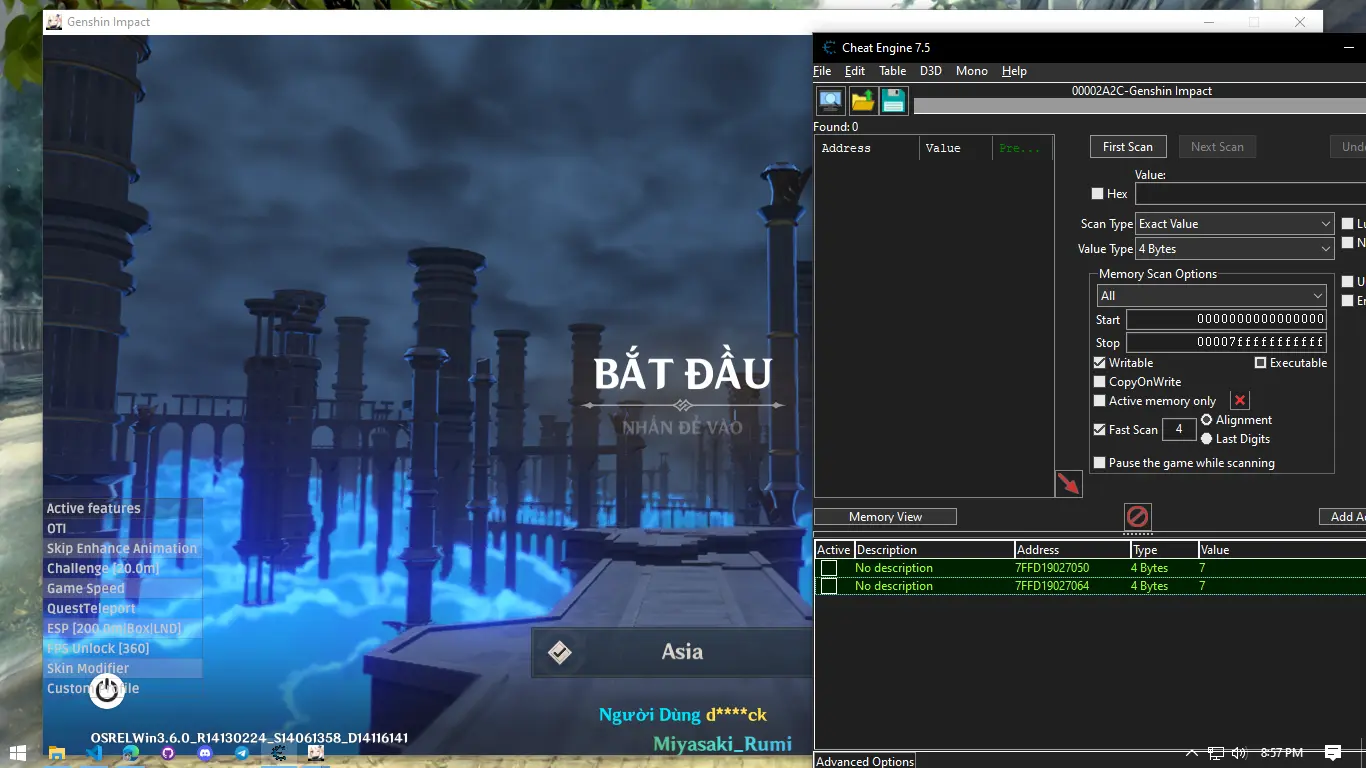Expand the memory region dropdown showing All

click(x=1212, y=296)
